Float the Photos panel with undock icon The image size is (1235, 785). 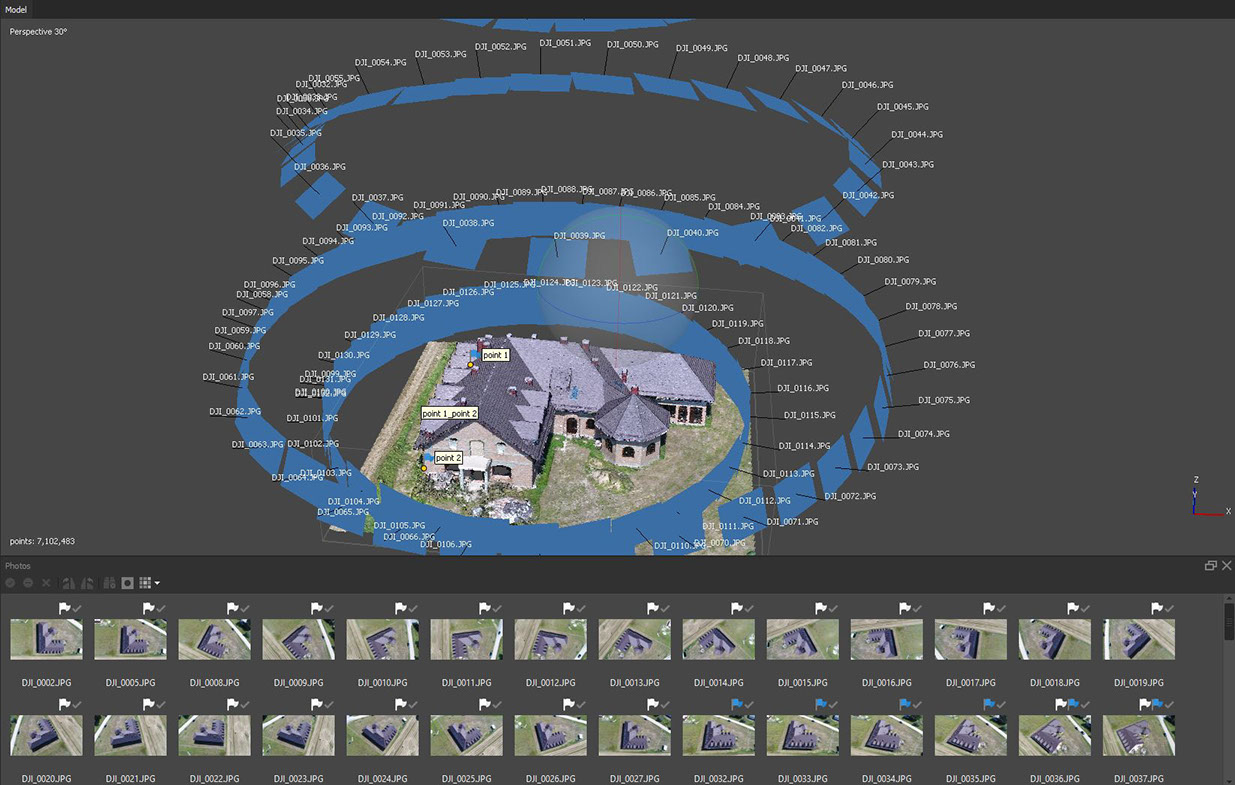click(1210, 566)
